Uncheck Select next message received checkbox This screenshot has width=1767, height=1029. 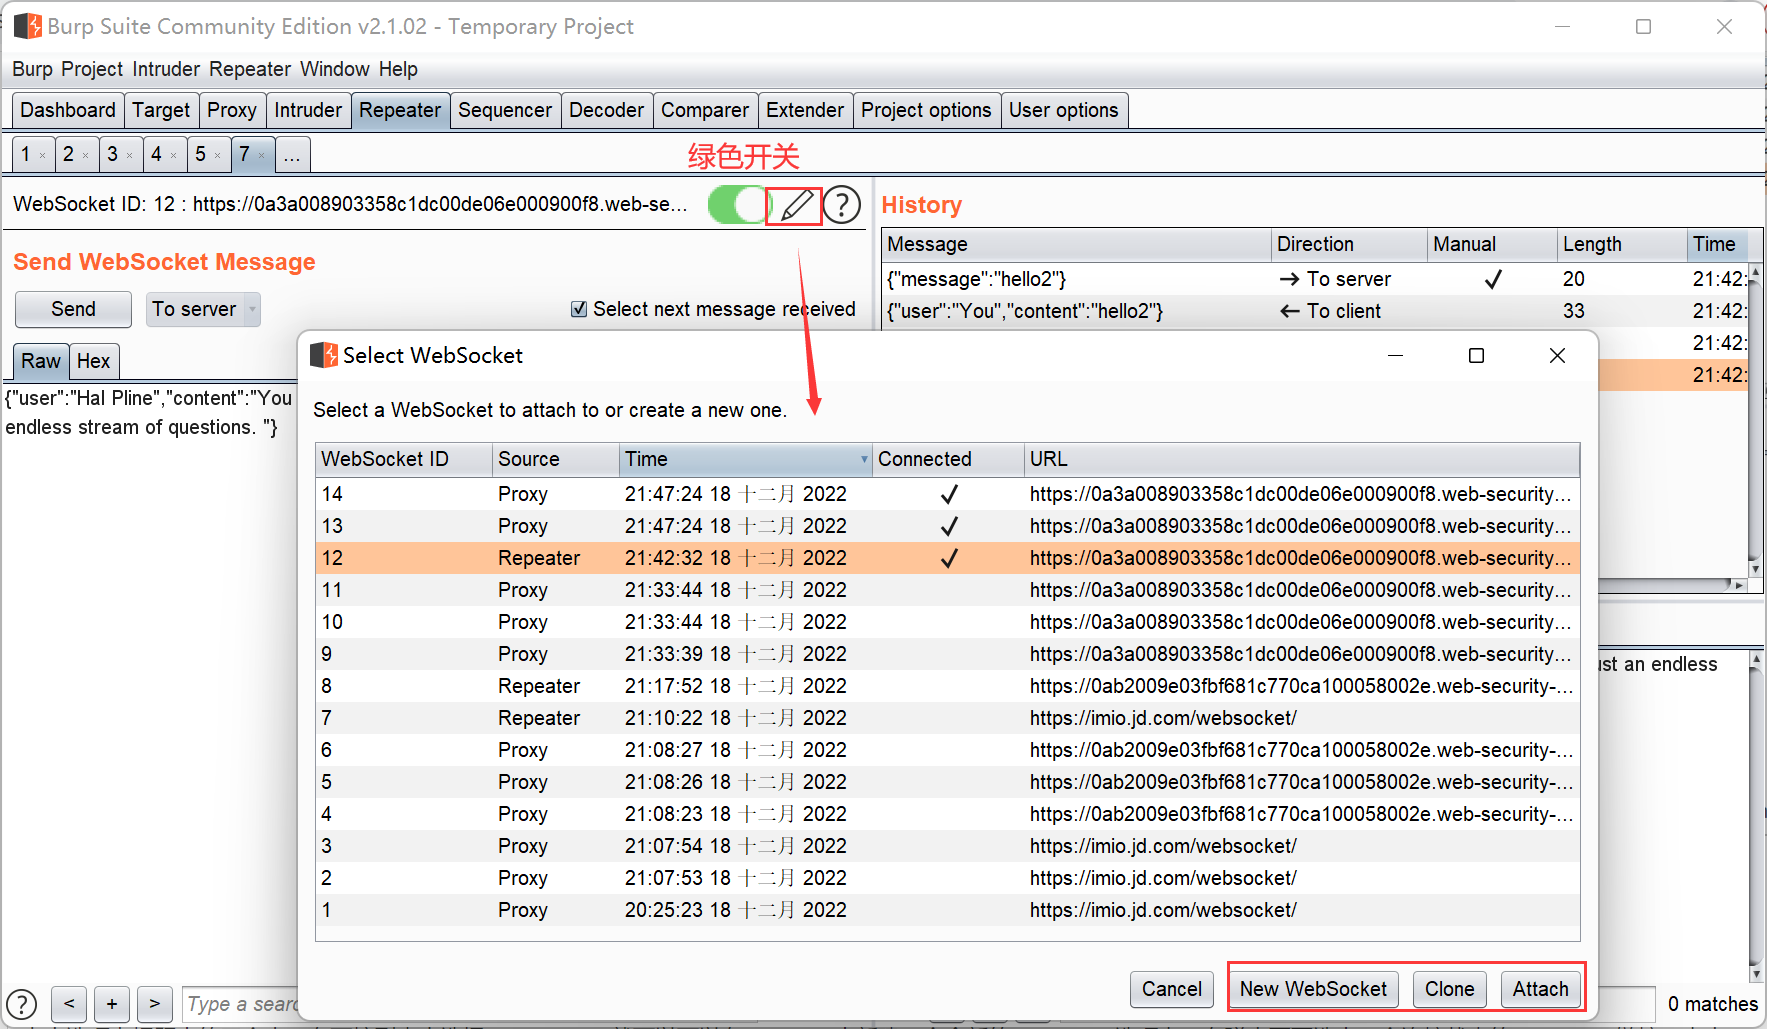tap(579, 309)
